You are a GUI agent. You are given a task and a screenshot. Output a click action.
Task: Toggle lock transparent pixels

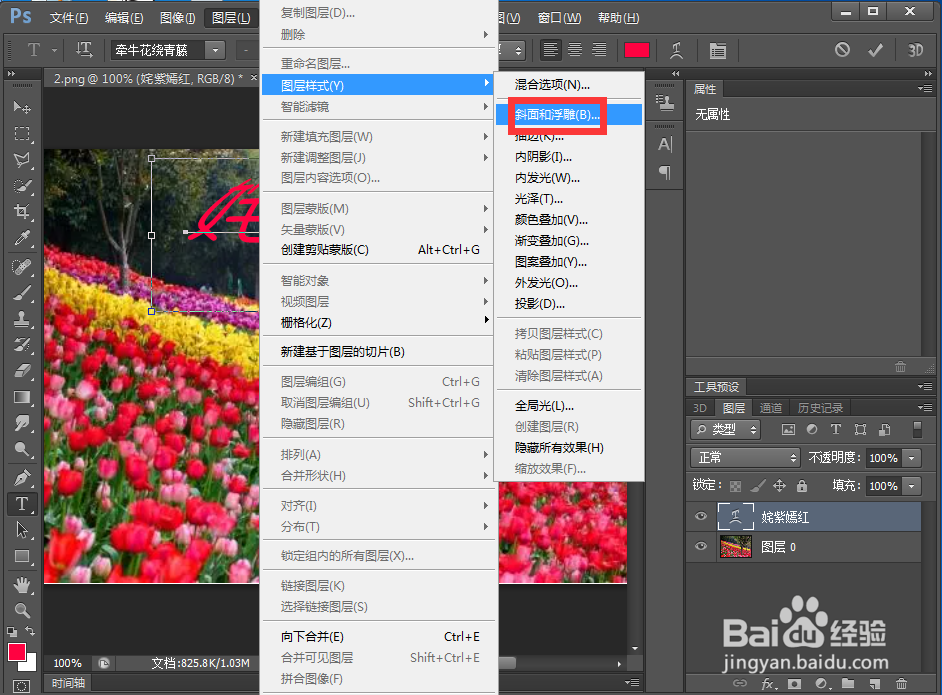pyautogui.click(x=735, y=486)
